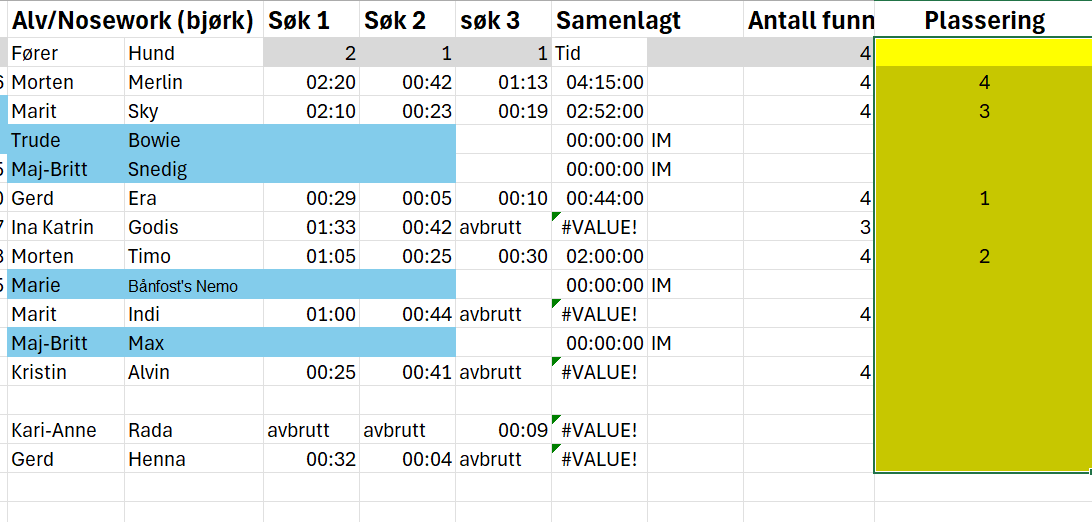
Task: Select the Alv/Nosework (bjørk) title cell
Action: (135, 21)
